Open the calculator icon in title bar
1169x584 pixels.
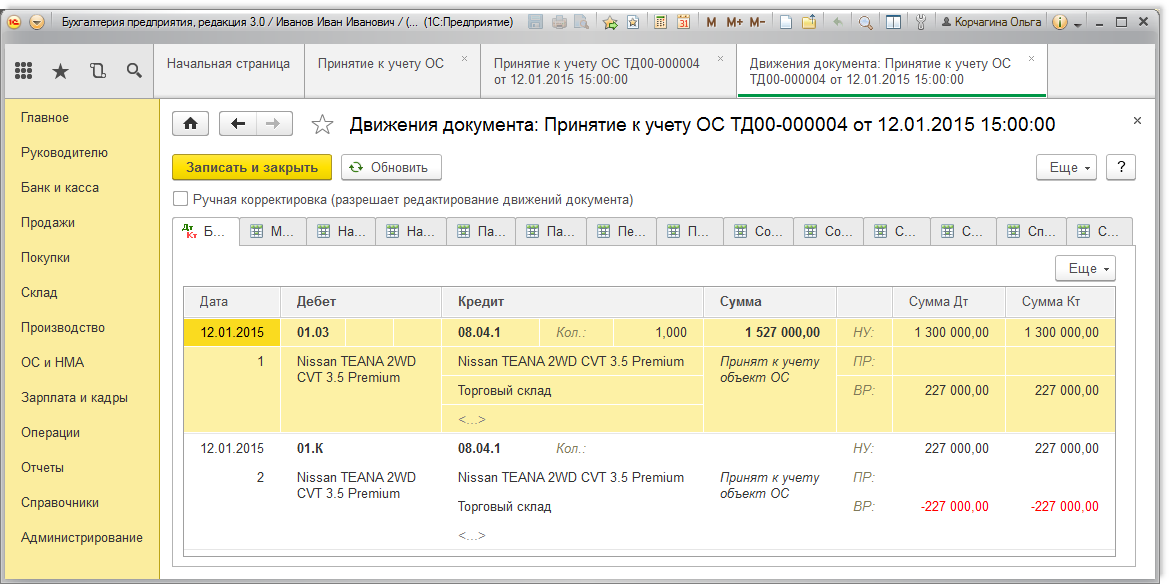tap(661, 22)
